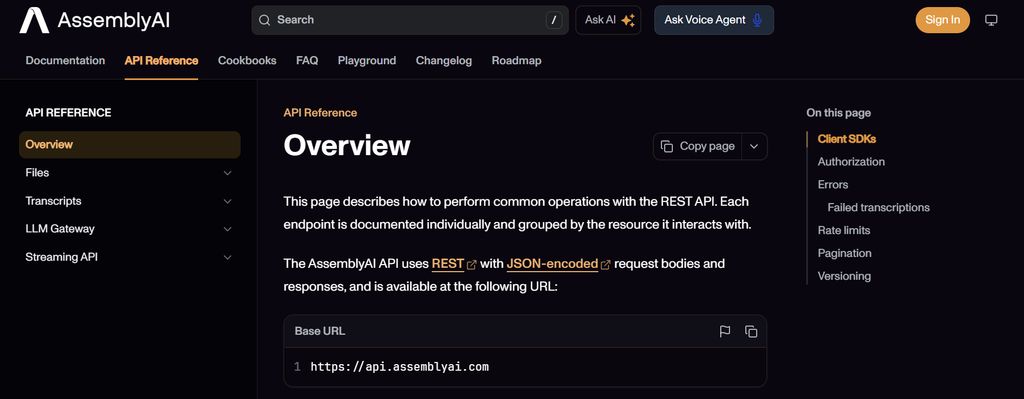
Task: Click the Copy page button
Action: pos(698,146)
